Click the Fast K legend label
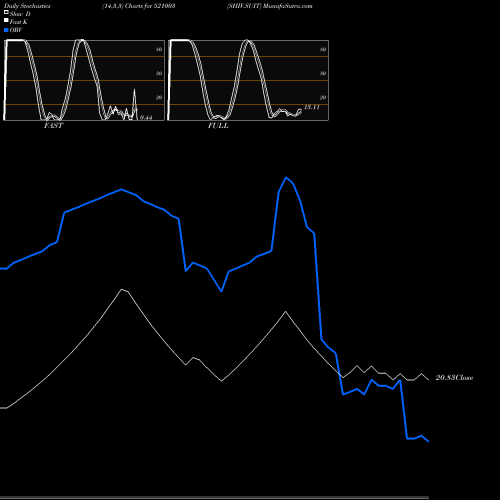 tap(19, 22)
